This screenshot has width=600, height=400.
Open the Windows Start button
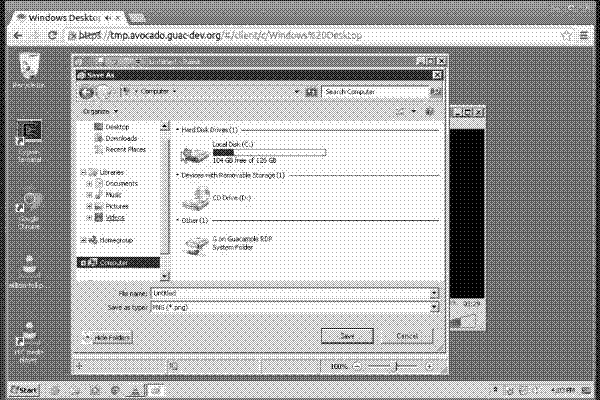tap(24, 390)
